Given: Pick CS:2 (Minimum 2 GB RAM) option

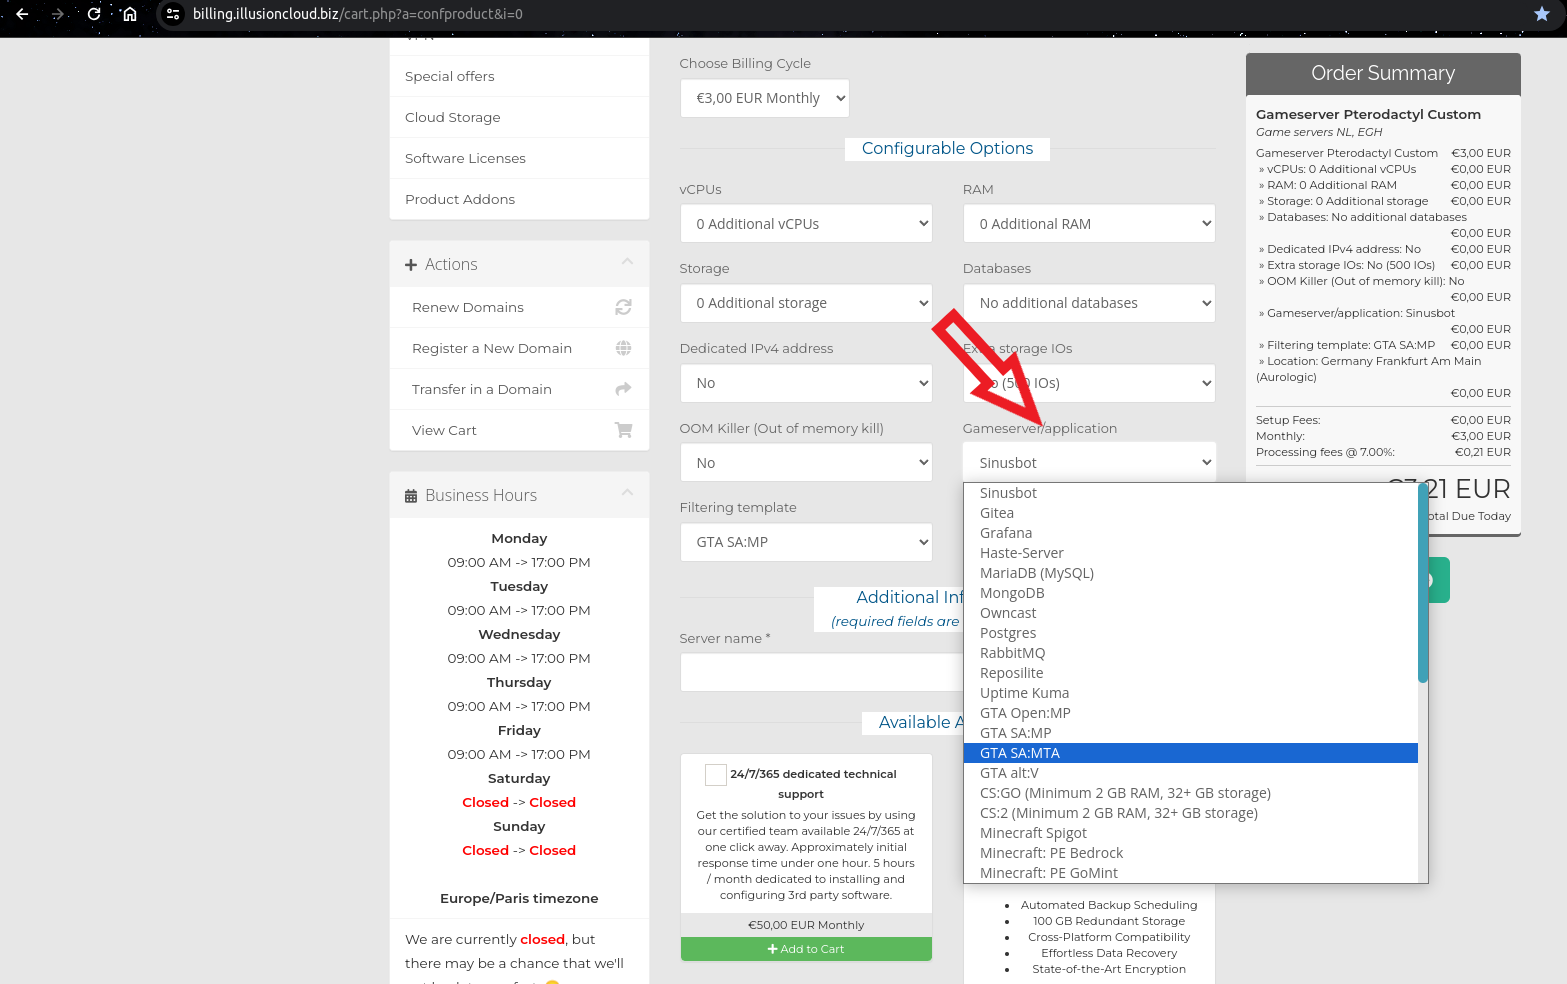Looking at the screenshot, I should (x=1190, y=813).
